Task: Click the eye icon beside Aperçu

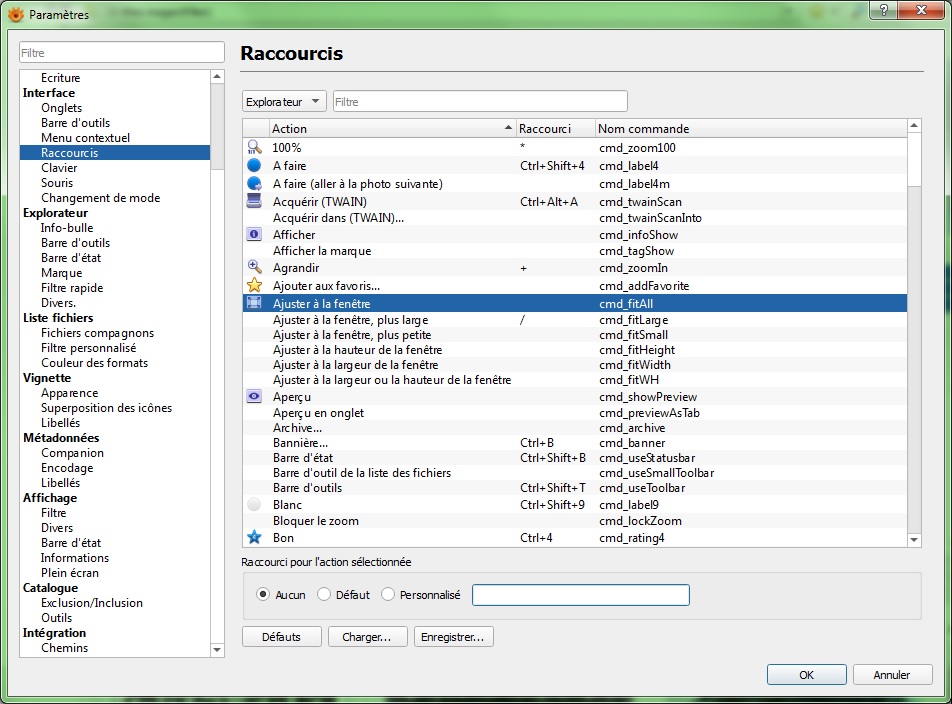Action: [x=254, y=396]
